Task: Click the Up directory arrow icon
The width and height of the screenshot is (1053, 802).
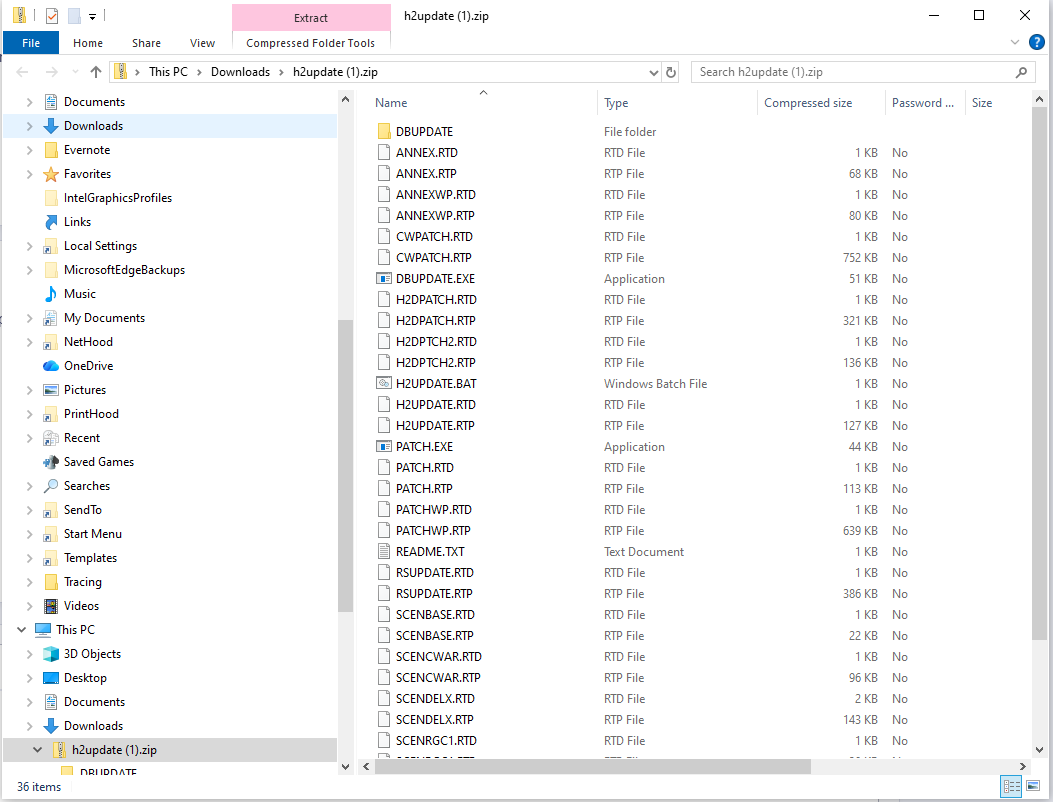Action: point(96,72)
